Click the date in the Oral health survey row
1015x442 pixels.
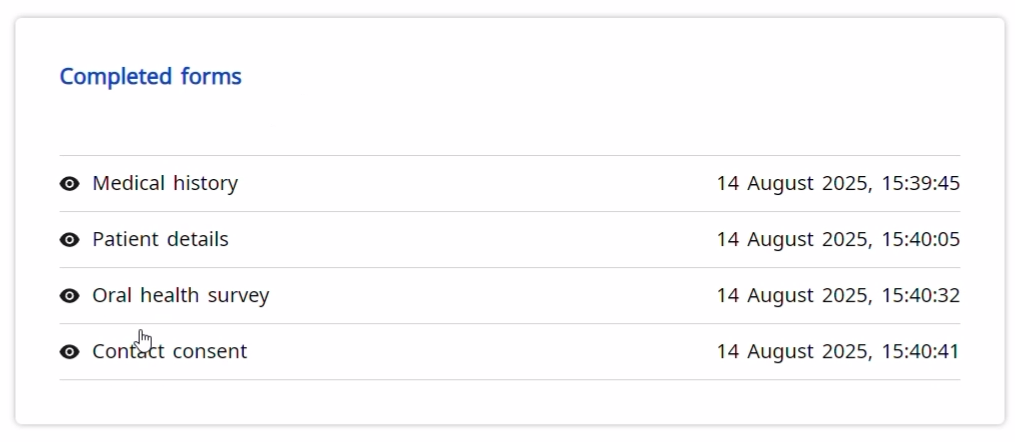pos(794,296)
